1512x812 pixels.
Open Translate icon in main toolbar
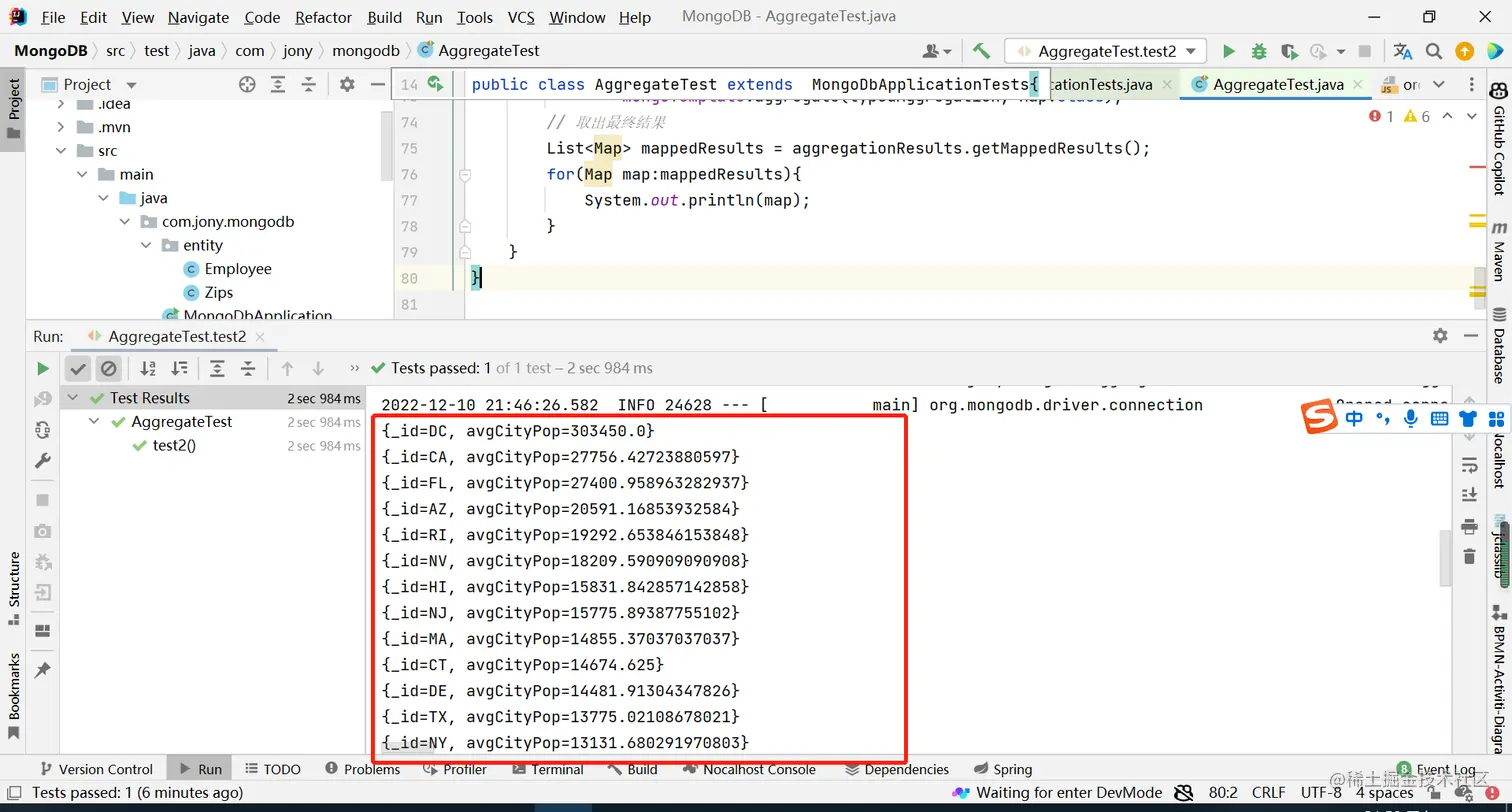[1403, 51]
